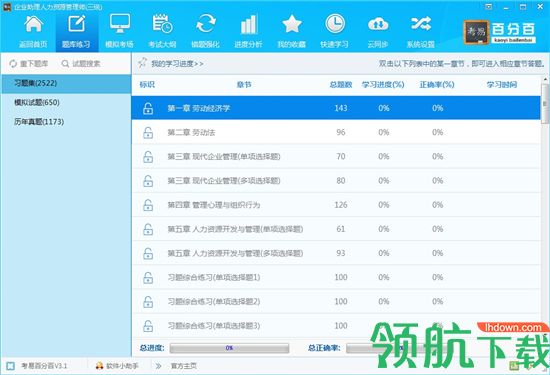
Task: Click the 学习时间 column header
Action: [x=502, y=85]
